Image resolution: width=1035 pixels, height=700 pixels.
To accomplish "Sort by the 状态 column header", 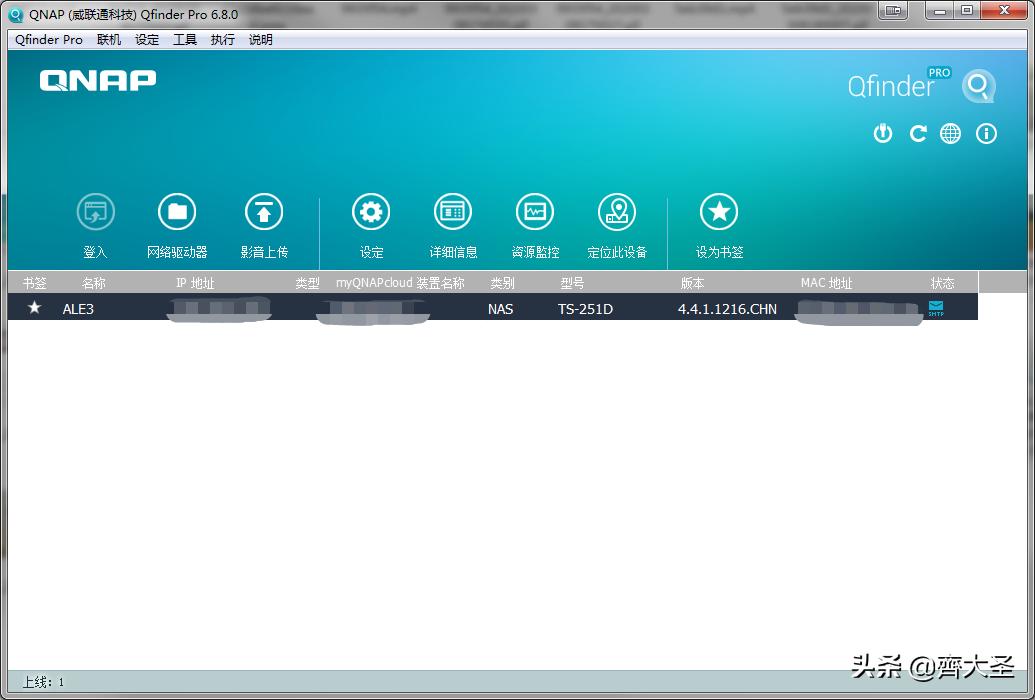I will (x=943, y=283).
